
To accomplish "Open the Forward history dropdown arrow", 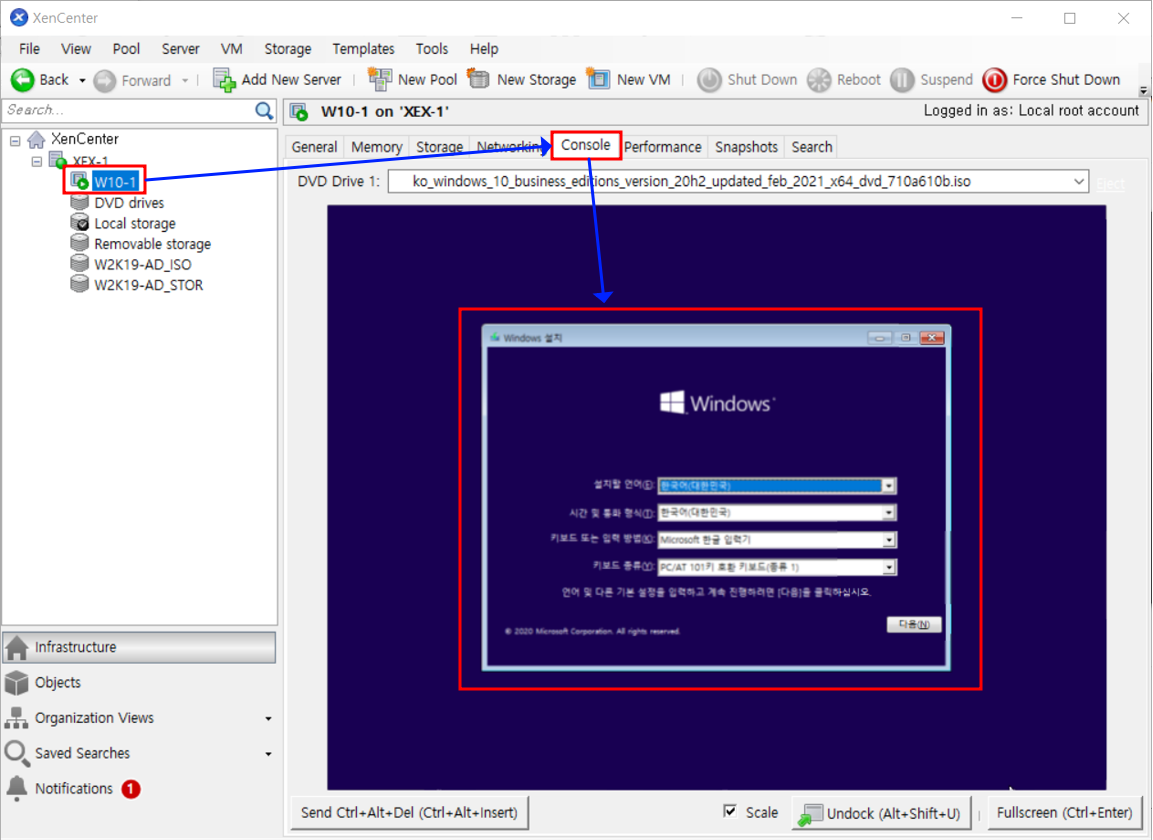I will click(185, 80).
